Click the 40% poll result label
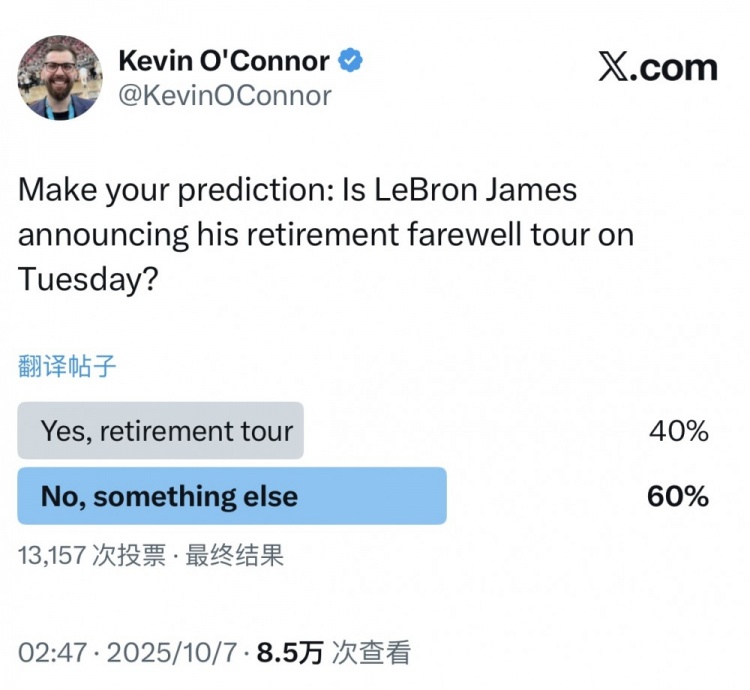 point(678,431)
